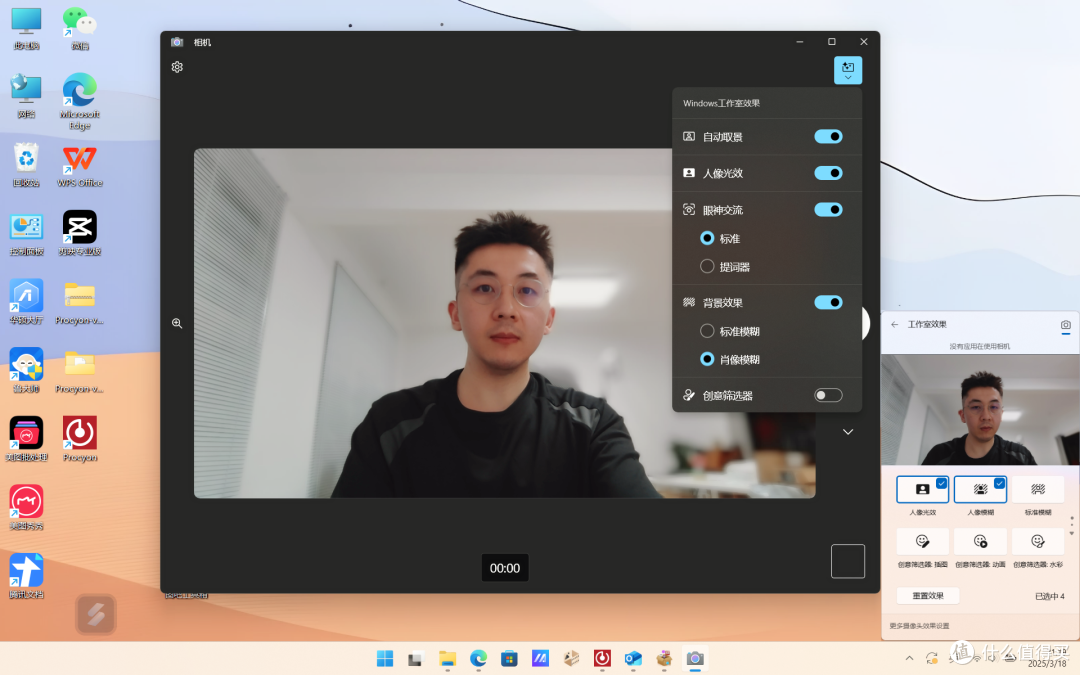1080x675 pixels.
Task: Open the Windows Studio Effects button
Action: point(848,70)
